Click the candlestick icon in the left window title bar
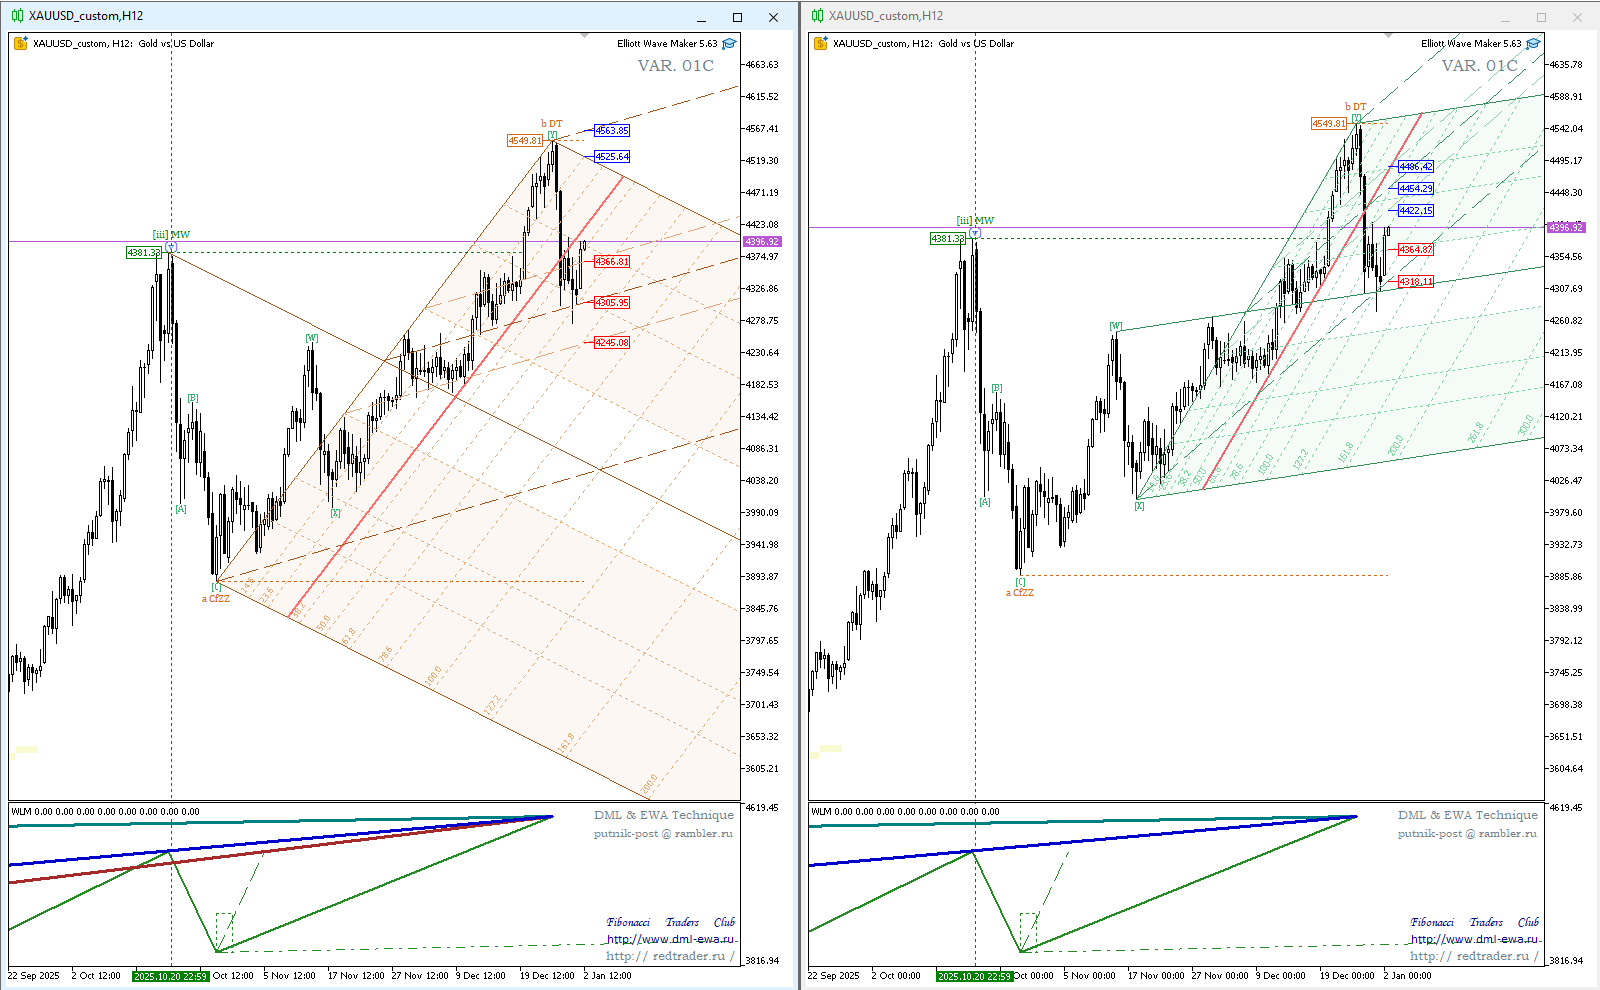 pyautogui.click(x=17, y=16)
